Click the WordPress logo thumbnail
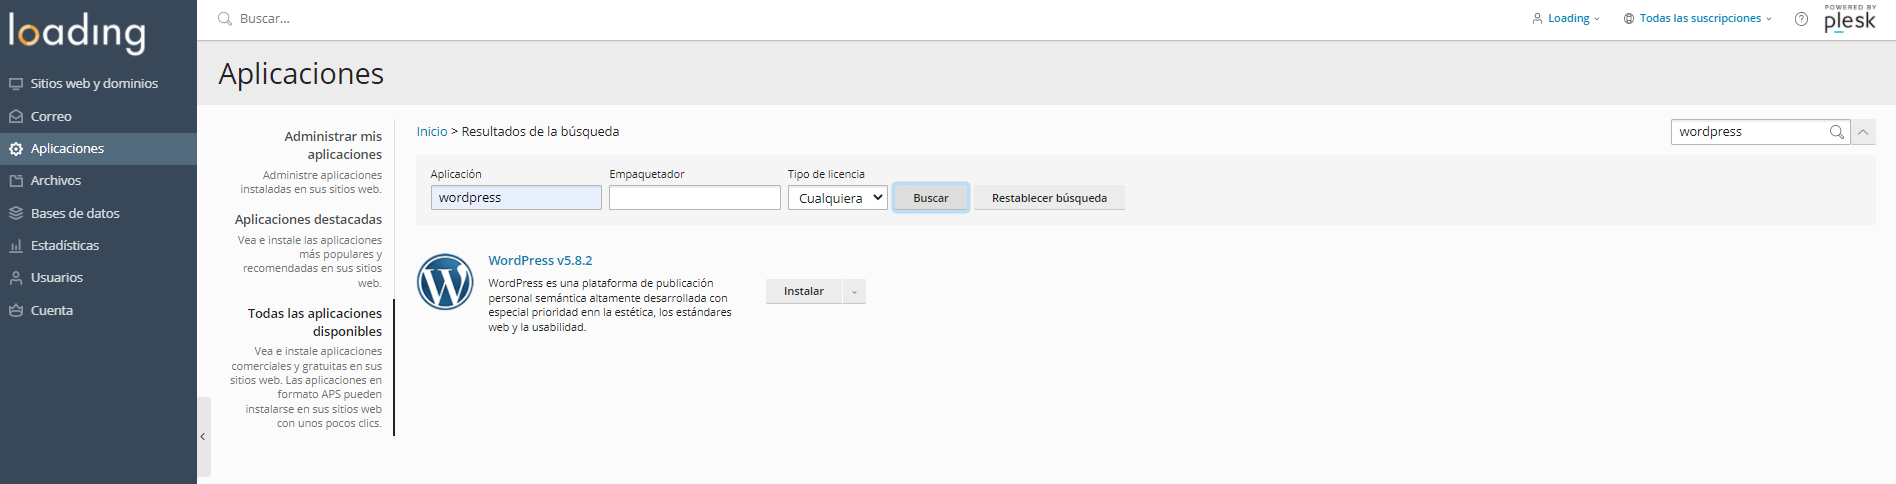Image resolution: width=1896 pixels, height=484 pixels. coord(445,282)
